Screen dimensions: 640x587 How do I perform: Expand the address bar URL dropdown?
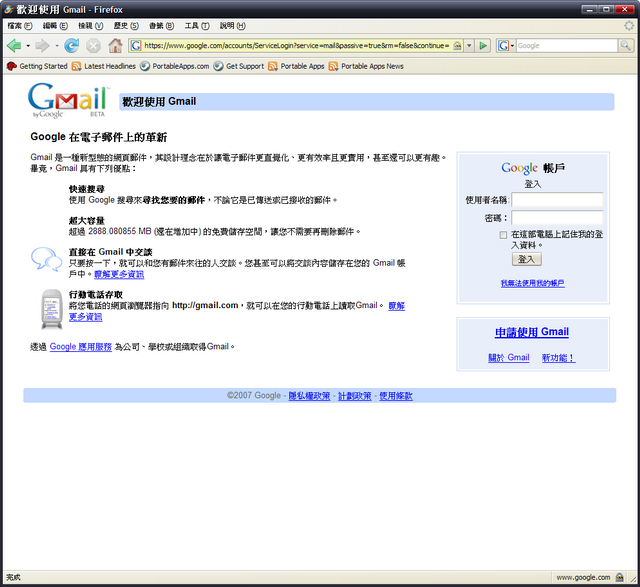coord(469,45)
